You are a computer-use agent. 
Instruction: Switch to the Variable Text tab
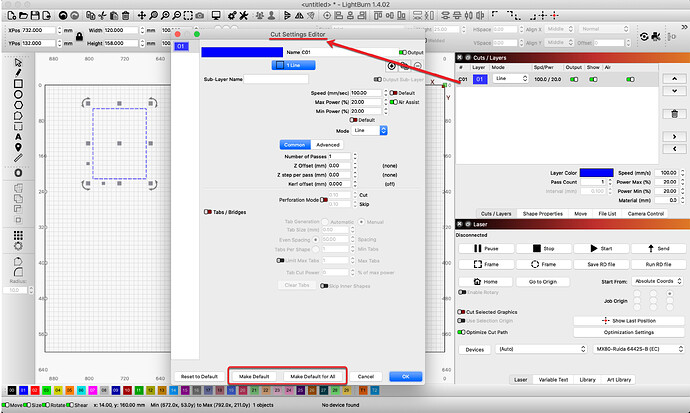pyautogui.click(x=553, y=380)
